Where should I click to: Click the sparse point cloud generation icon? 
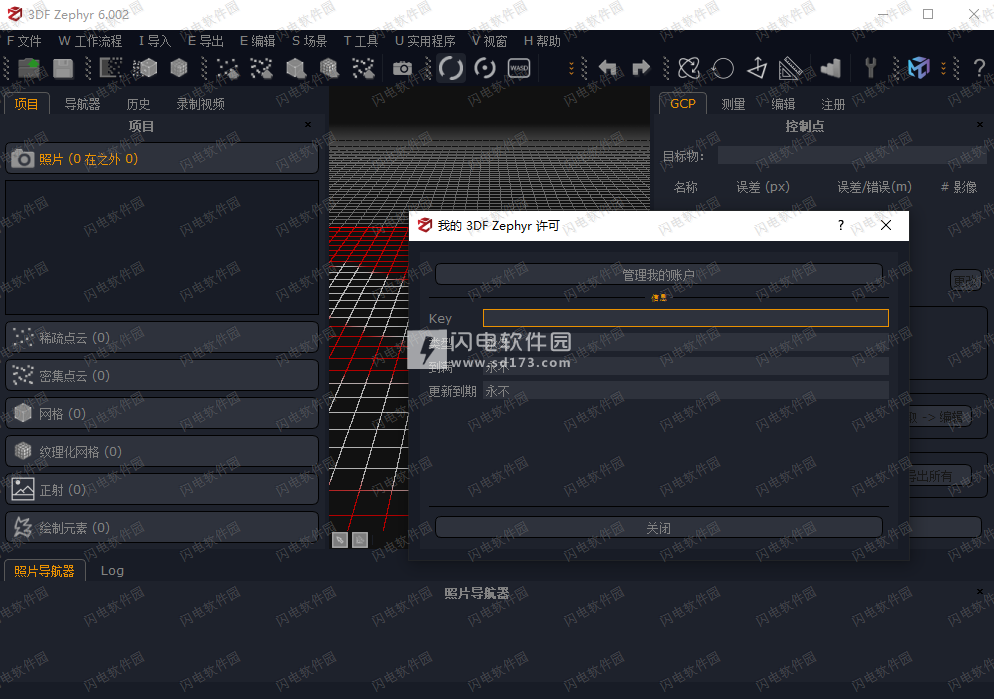111,68
